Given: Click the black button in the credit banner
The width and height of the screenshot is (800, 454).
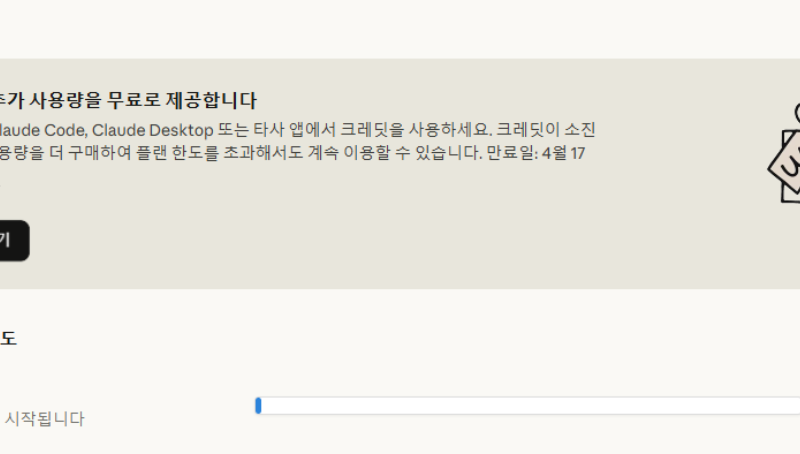Looking at the screenshot, I should 12,241.
